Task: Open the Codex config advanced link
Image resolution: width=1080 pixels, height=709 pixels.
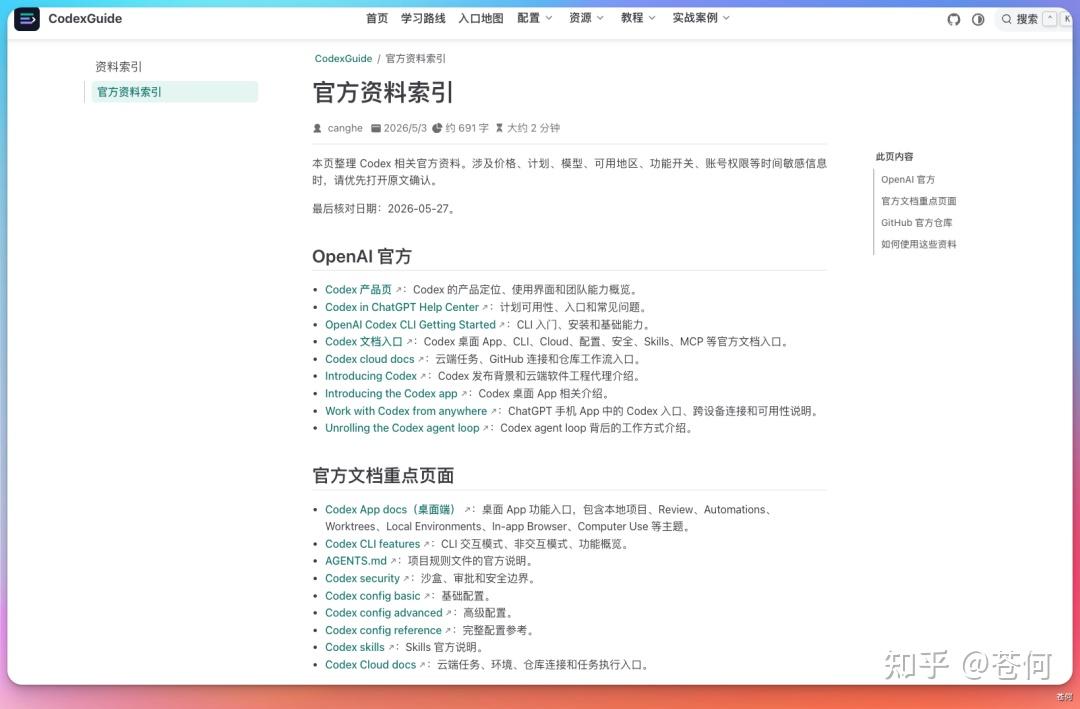Action: click(x=383, y=613)
